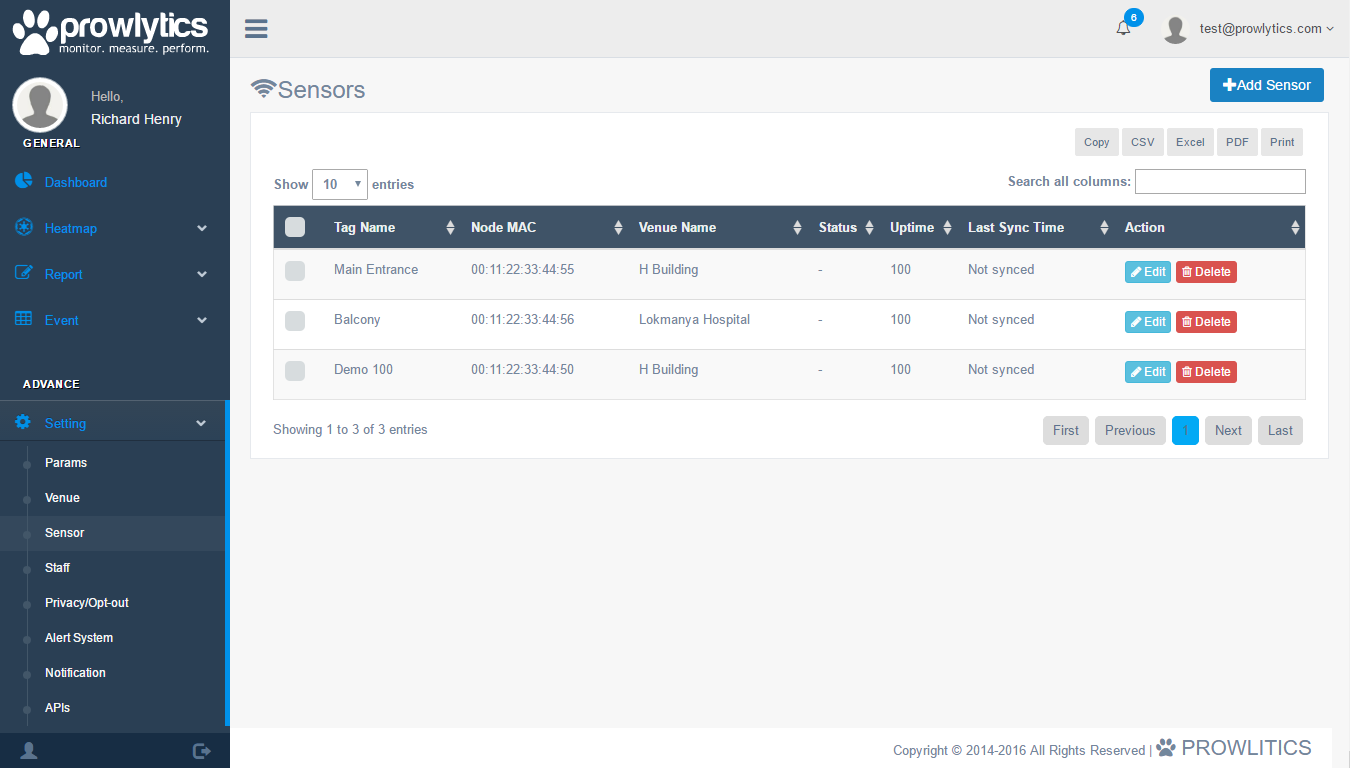Open the test@prowlytics.com account dropdown
1350x768 pixels.
[1266, 29]
